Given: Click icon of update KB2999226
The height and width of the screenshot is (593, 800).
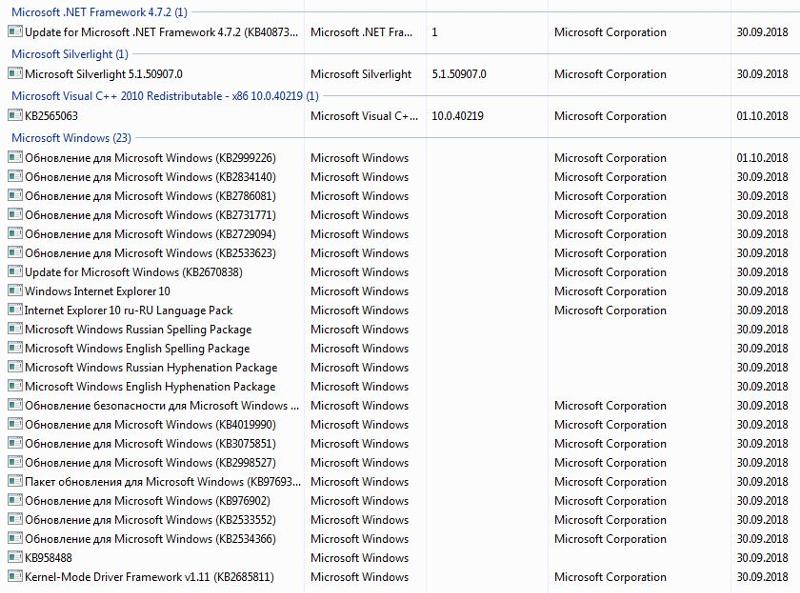Looking at the screenshot, I should pyautogui.click(x=15, y=157).
